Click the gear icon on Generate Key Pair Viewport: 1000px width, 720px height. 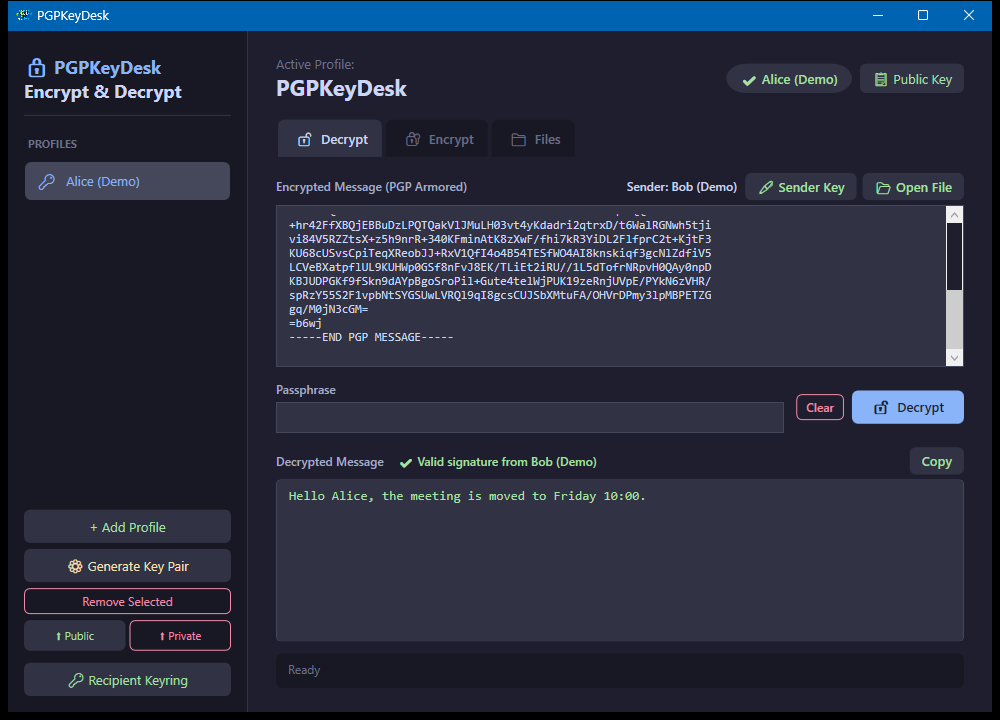click(x=75, y=566)
